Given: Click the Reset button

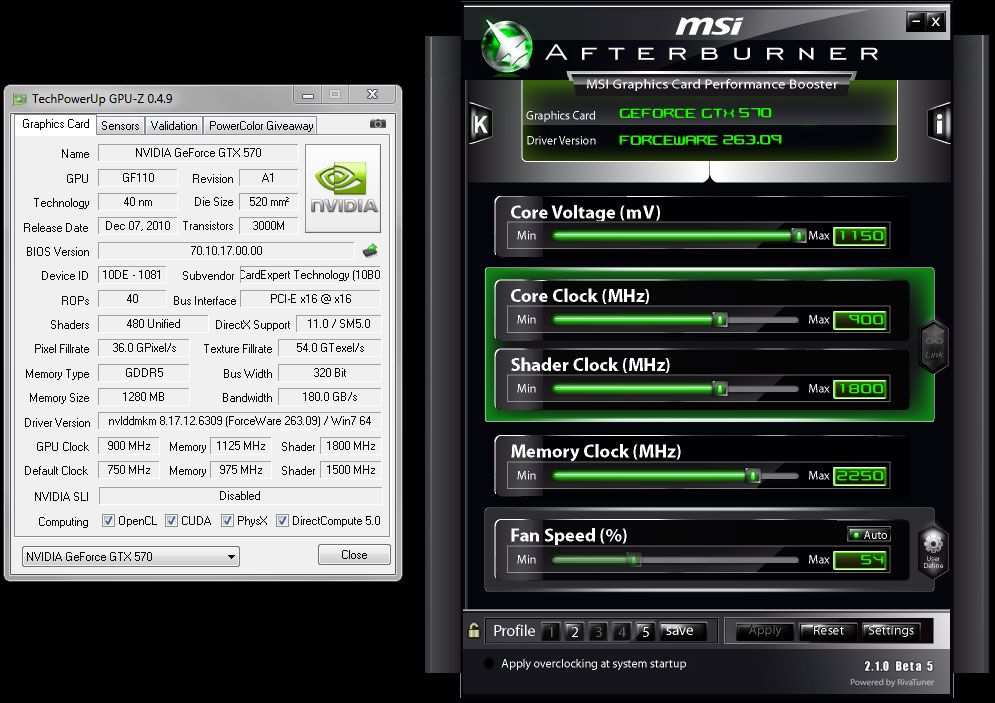Looking at the screenshot, I should [828, 631].
